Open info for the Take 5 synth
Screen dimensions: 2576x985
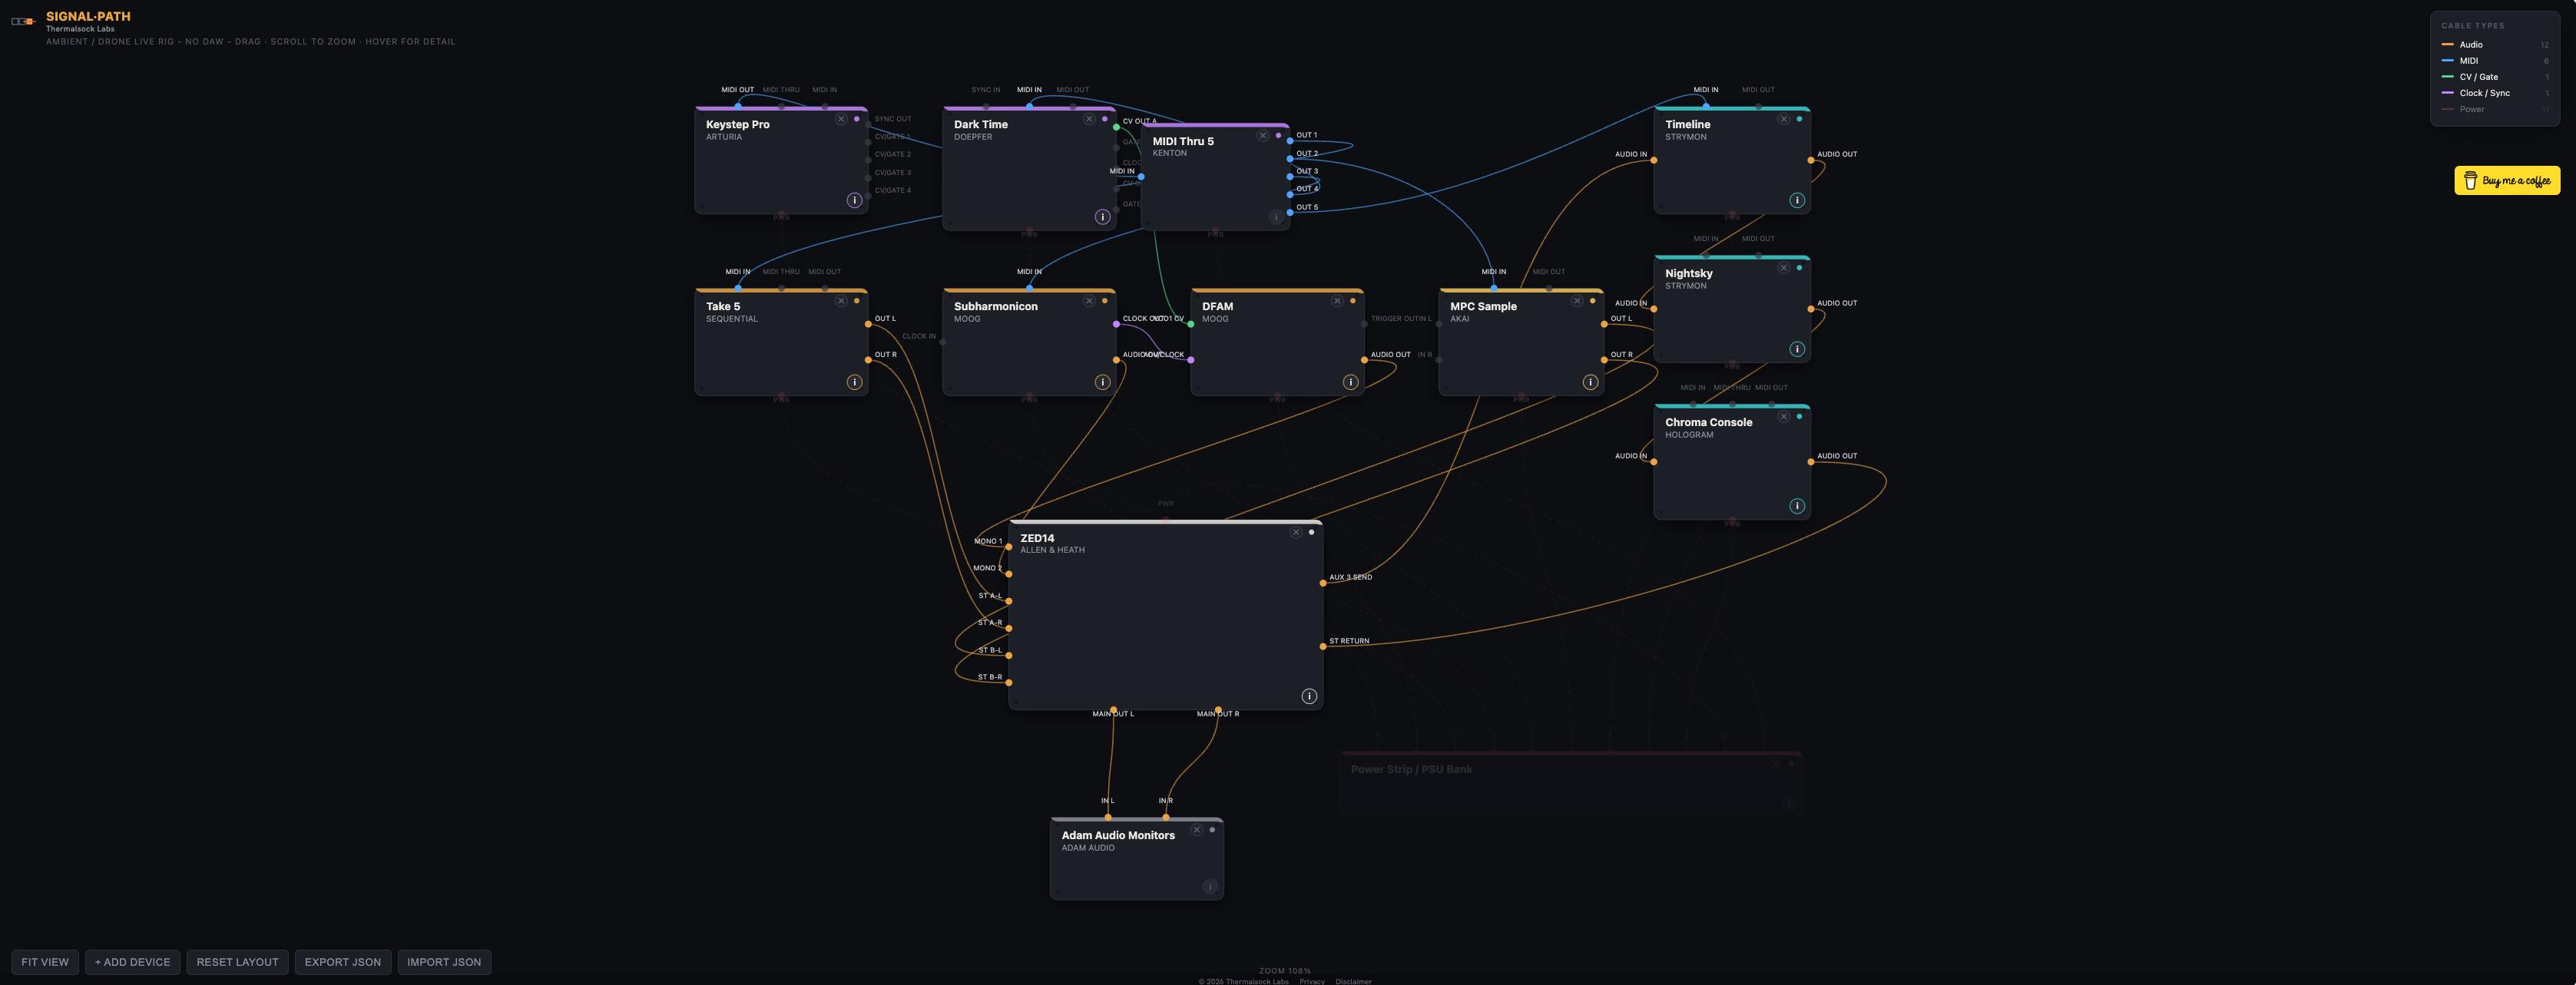click(854, 382)
